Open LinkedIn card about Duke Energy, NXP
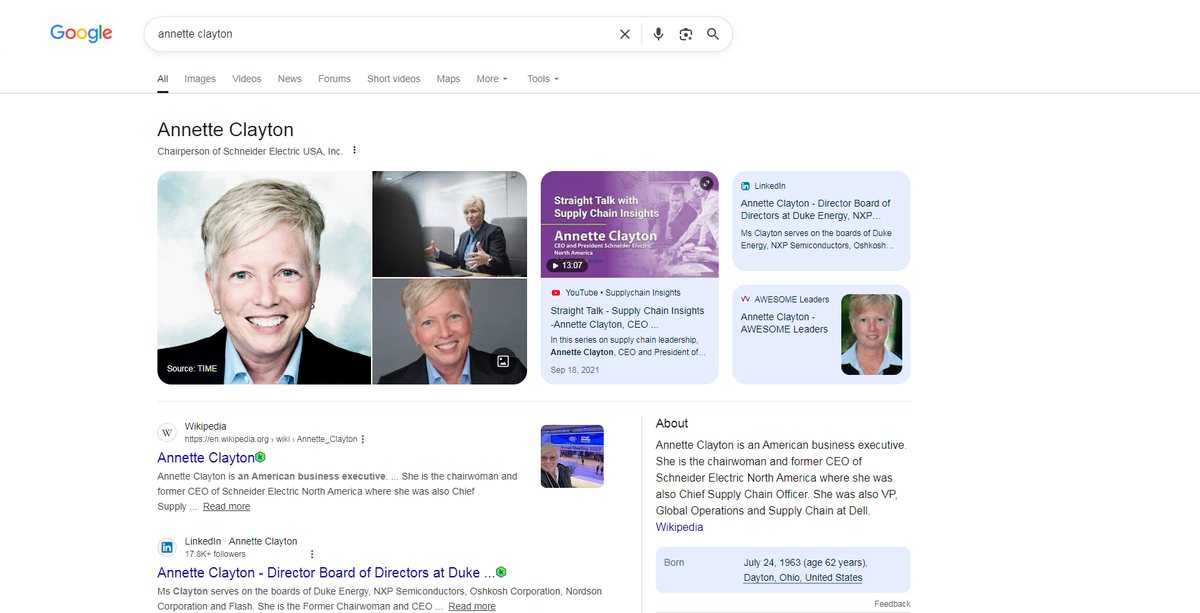Screen dimensions: 1200x613 pos(816,209)
